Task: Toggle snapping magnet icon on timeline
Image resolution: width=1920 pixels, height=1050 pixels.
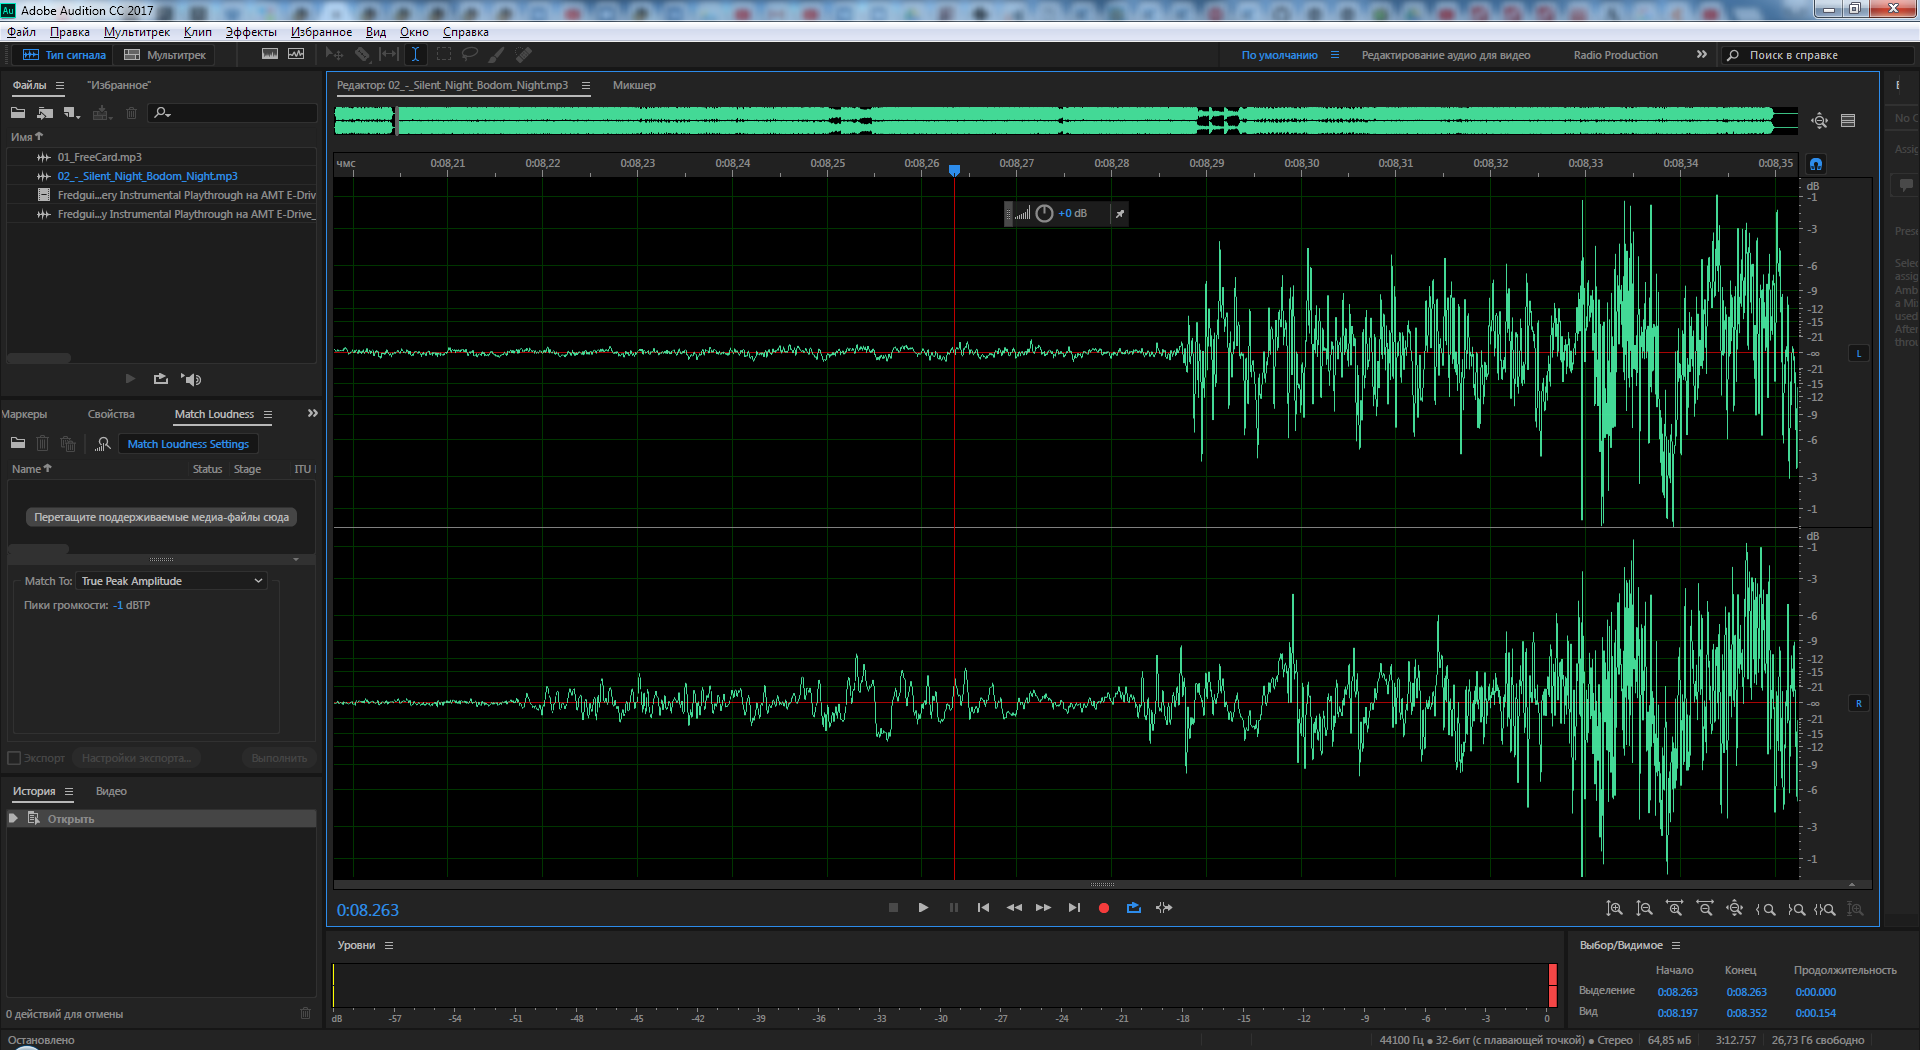Action: pyautogui.click(x=1816, y=164)
